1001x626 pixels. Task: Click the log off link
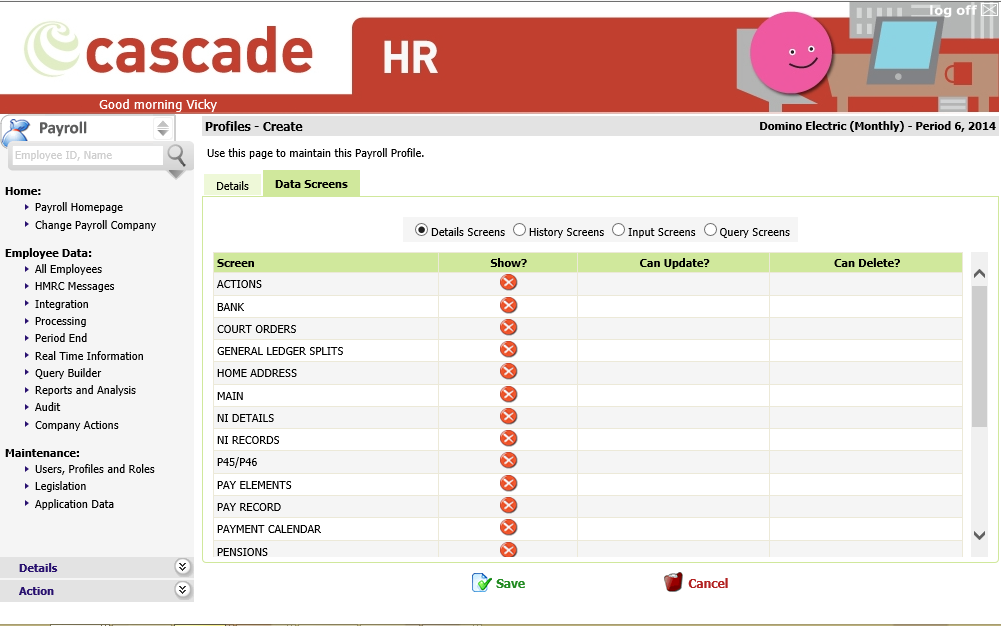pos(952,10)
